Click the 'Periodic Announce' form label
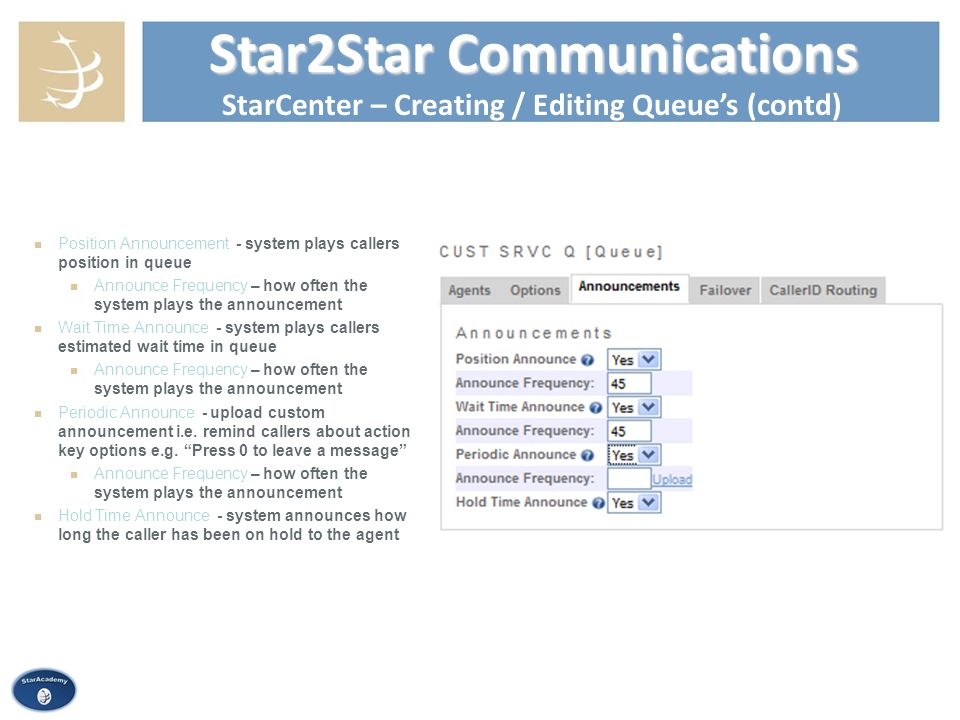 click(516, 455)
